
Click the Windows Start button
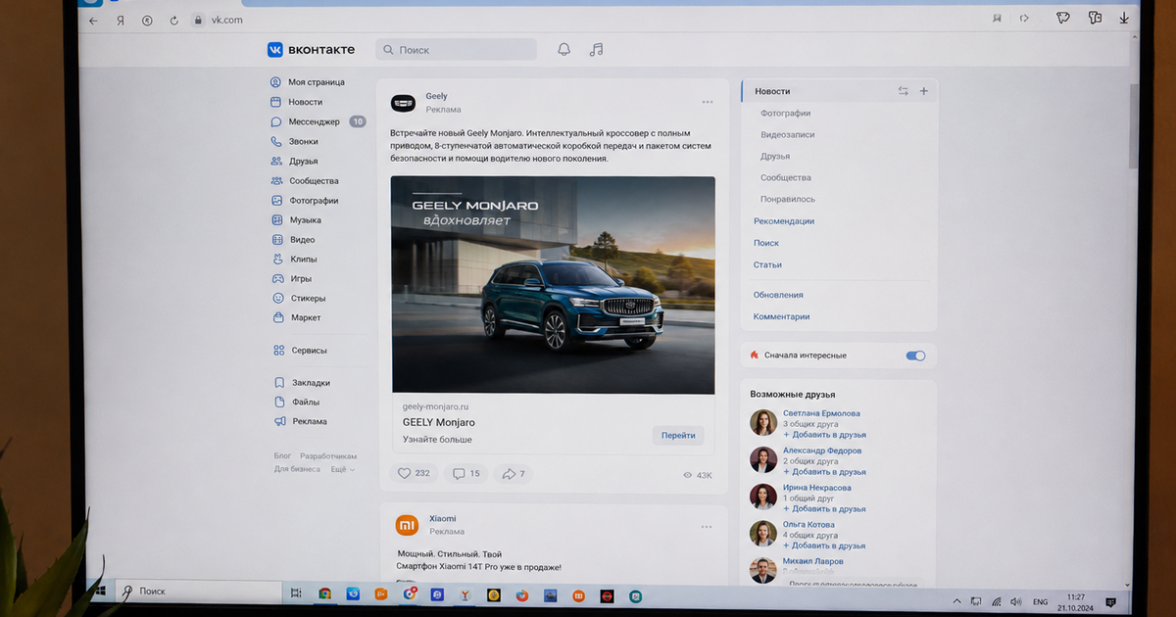point(99,591)
